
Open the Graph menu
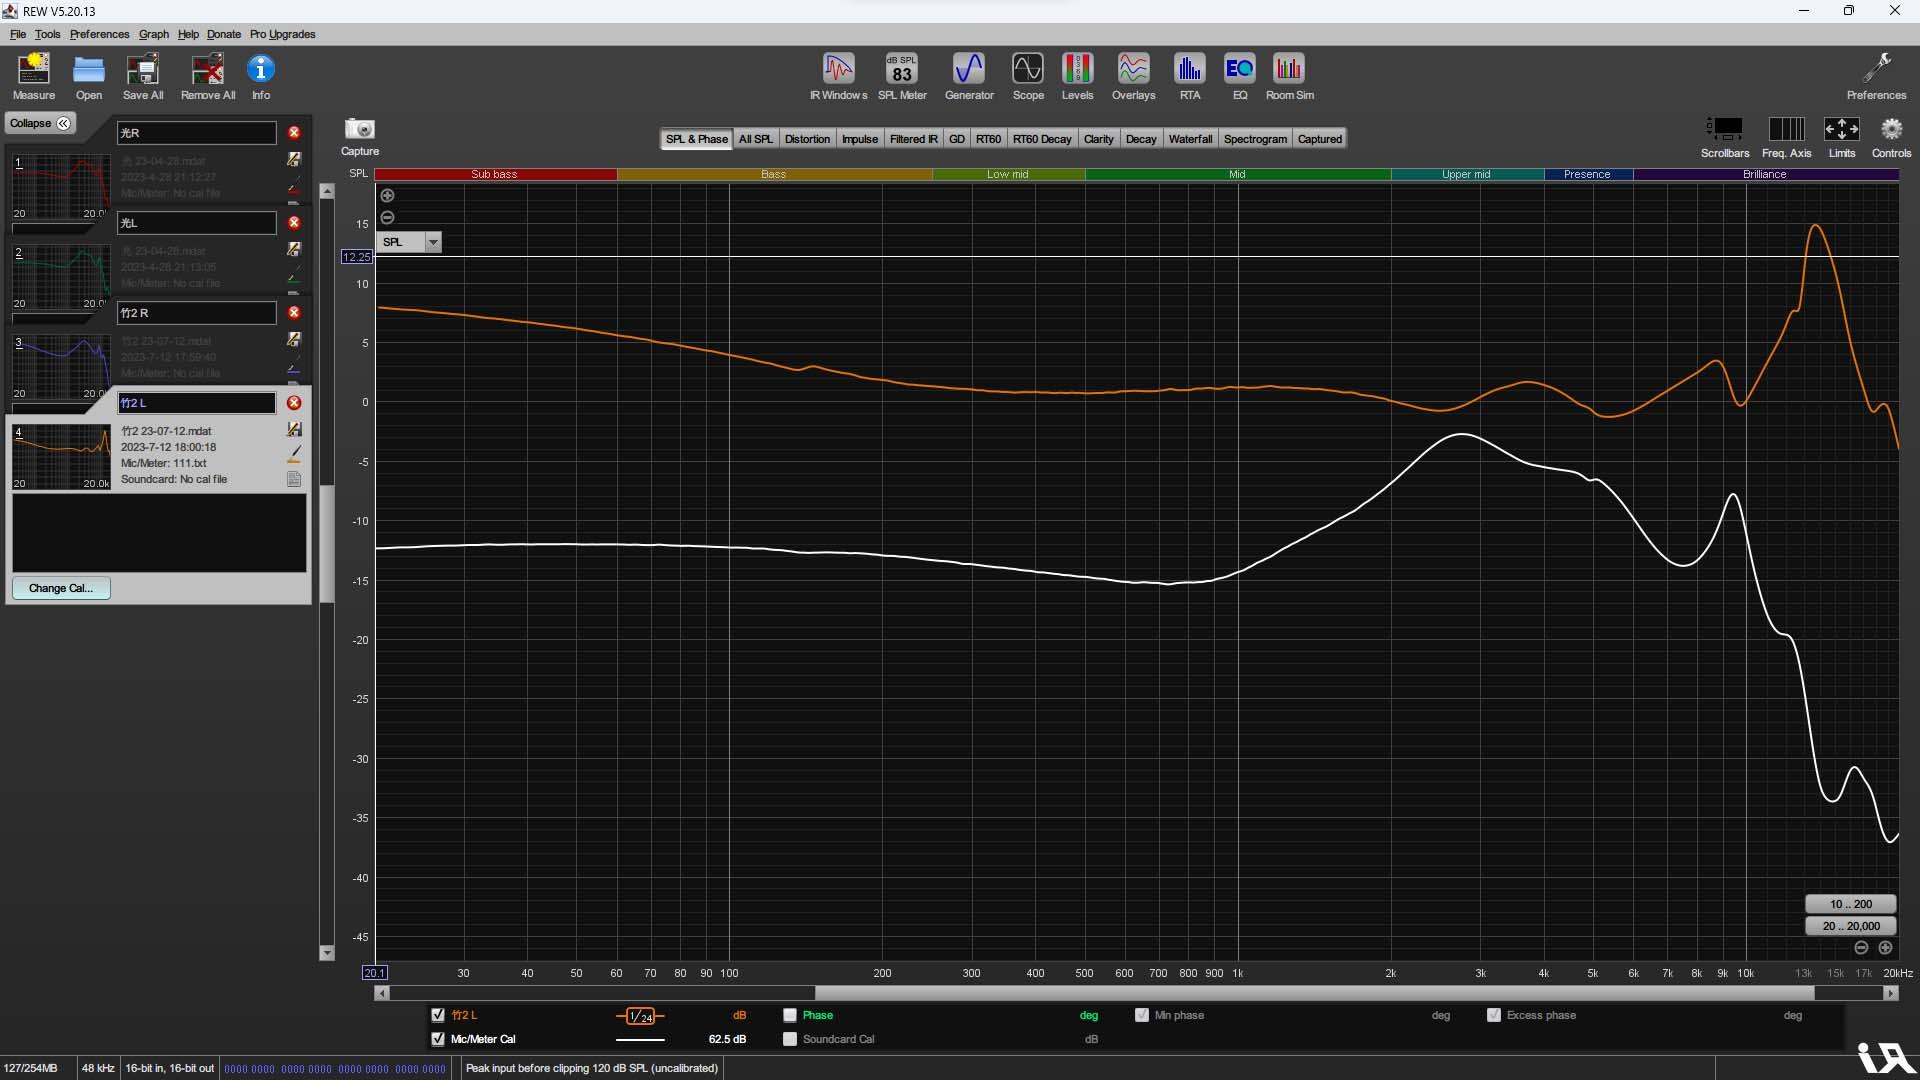pyautogui.click(x=153, y=34)
